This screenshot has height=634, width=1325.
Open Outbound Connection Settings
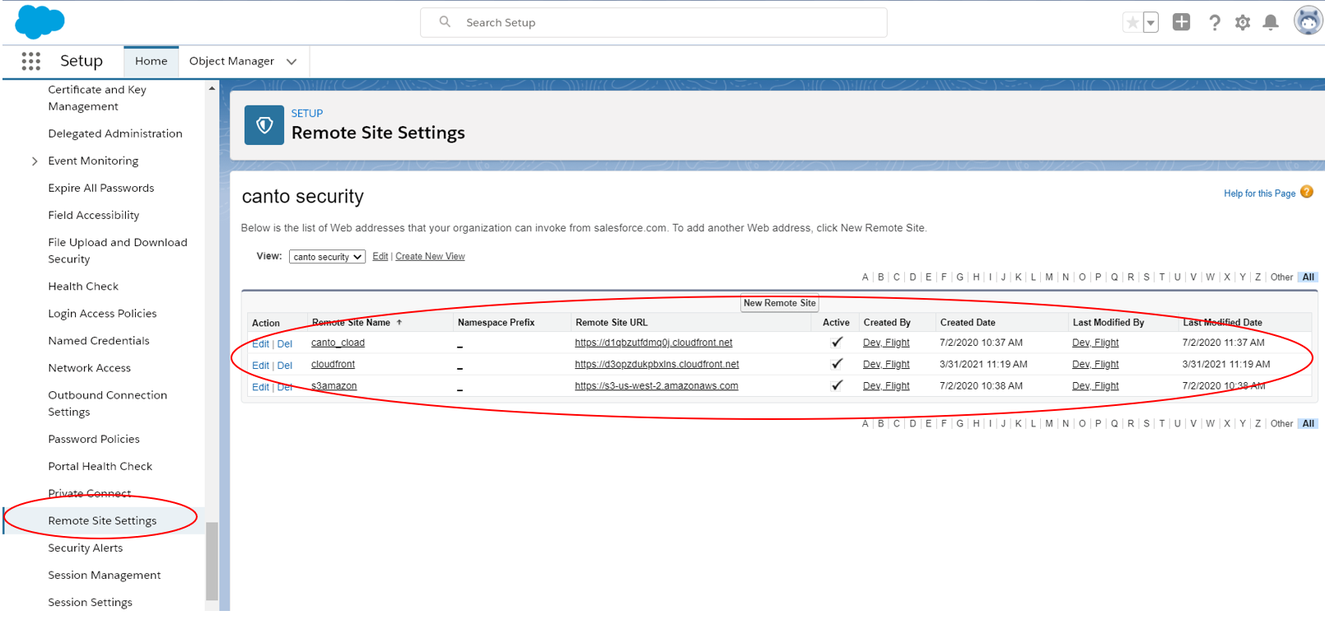coord(108,404)
